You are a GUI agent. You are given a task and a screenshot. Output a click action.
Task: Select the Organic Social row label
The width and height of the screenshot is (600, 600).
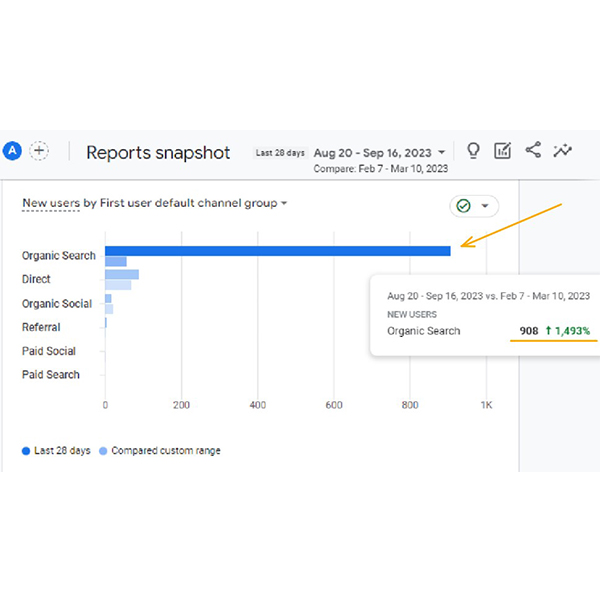coord(57,303)
